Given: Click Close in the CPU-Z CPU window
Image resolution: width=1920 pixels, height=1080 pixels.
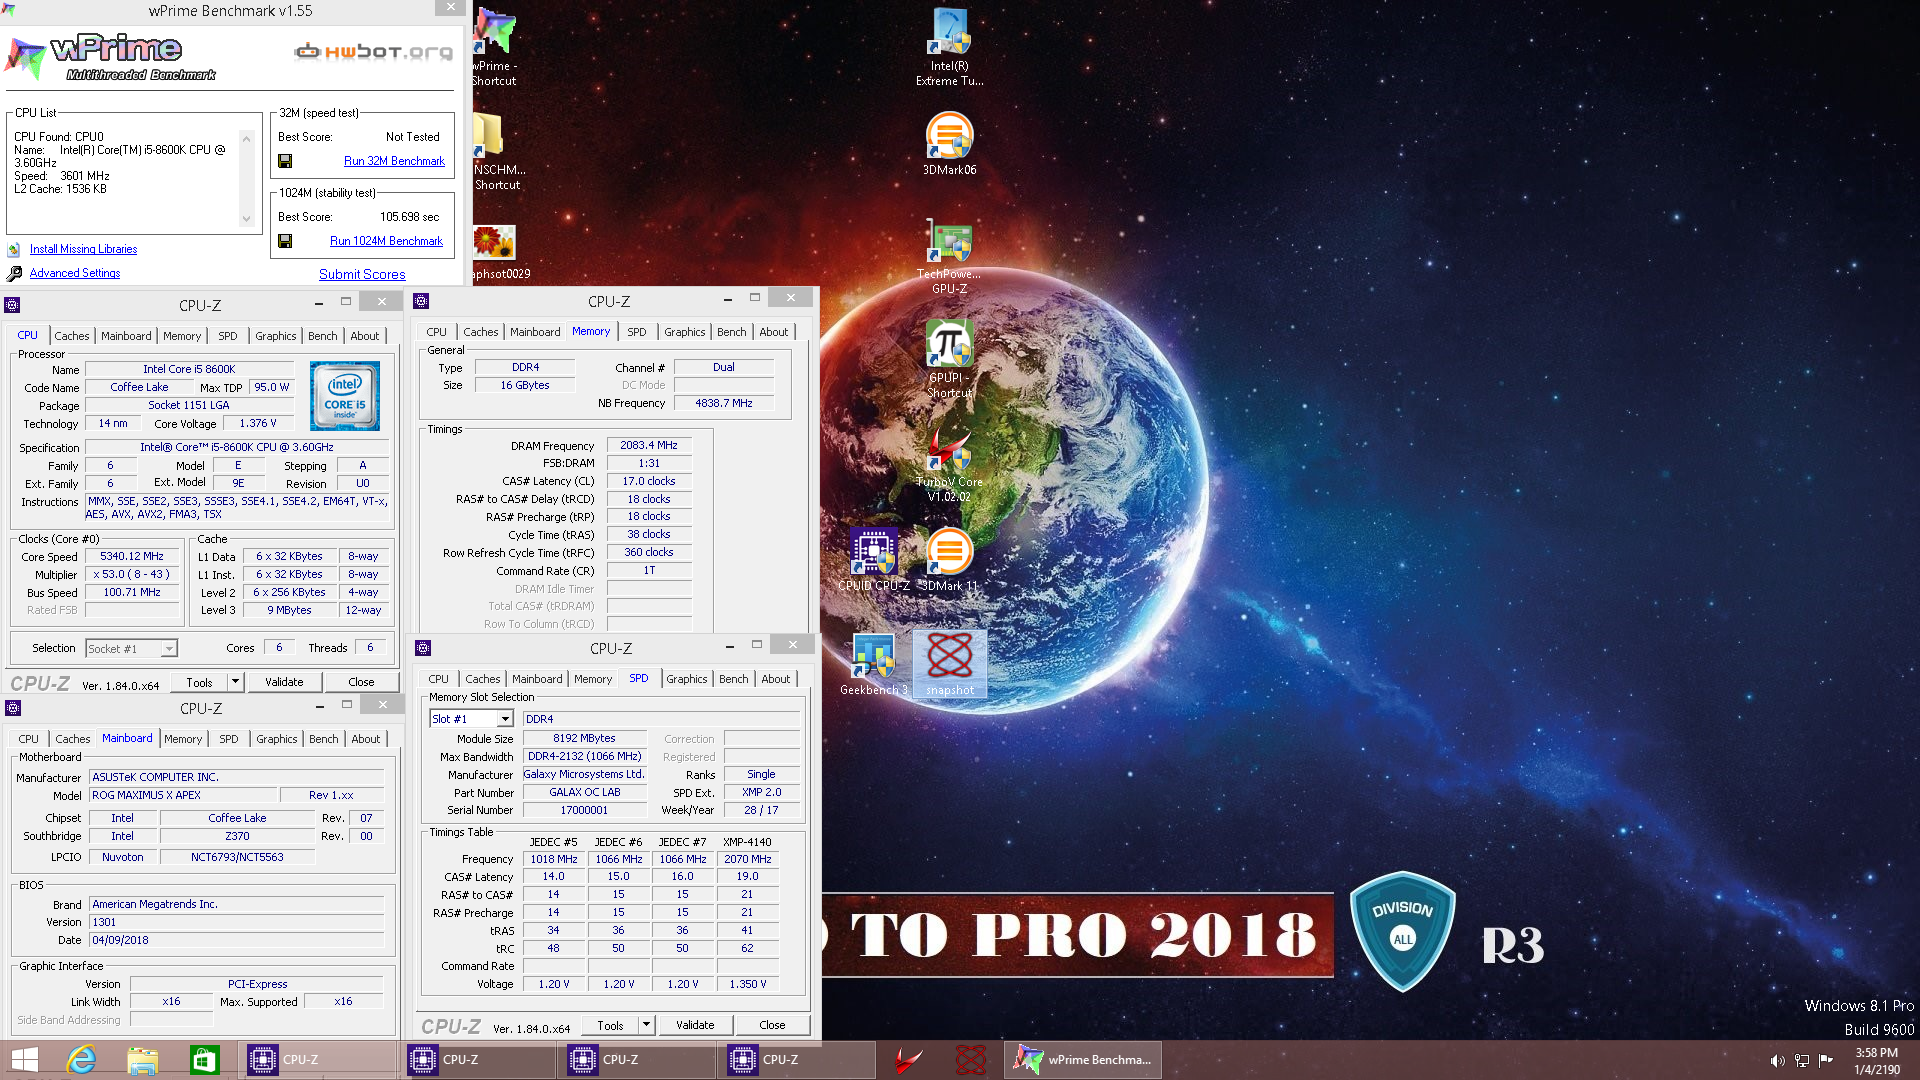Looking at the screenshot, I should click(x=361, y=682).
